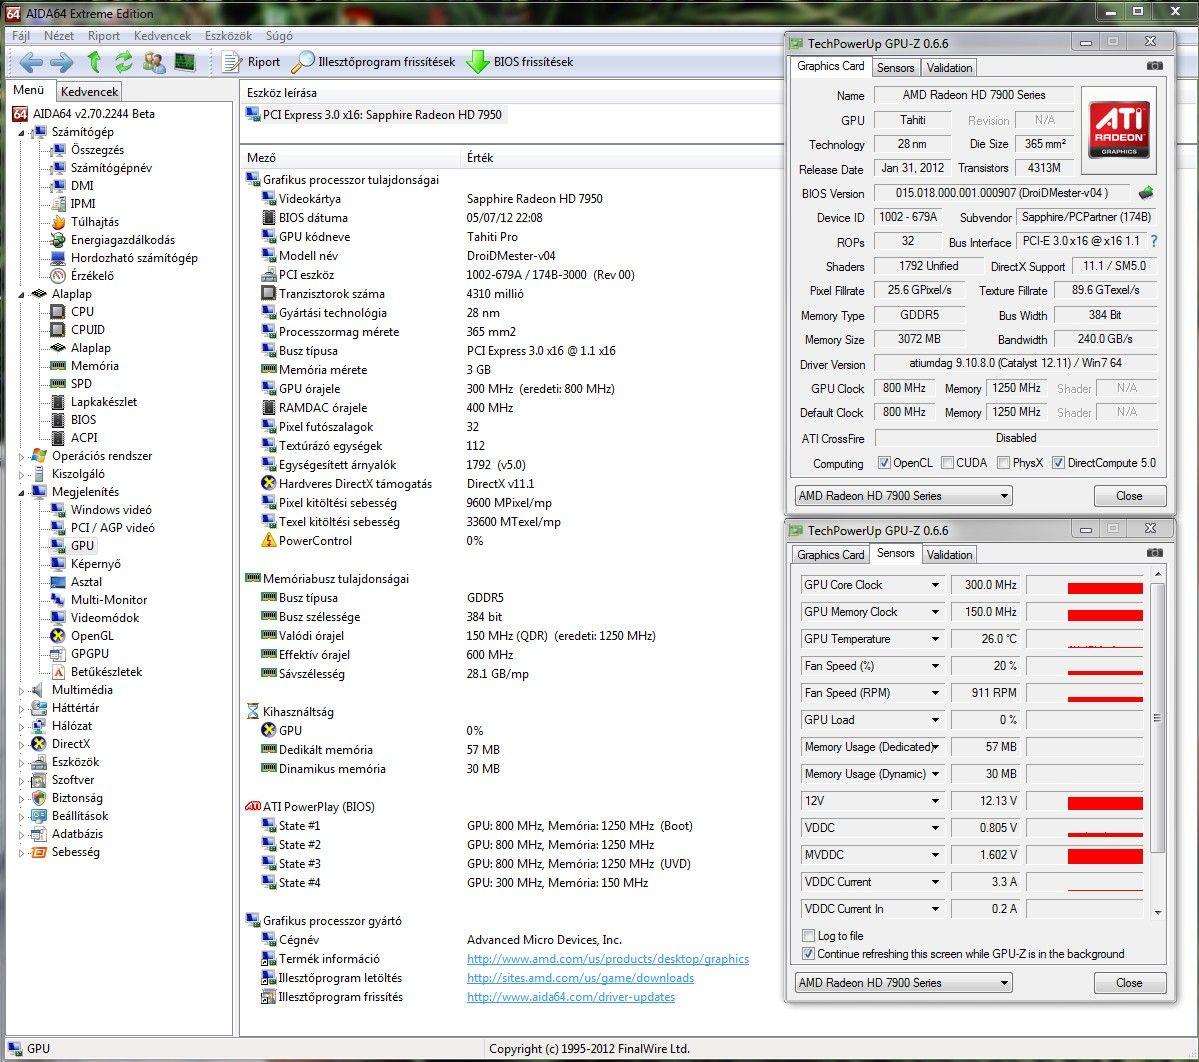Expand the Multimédia tree node
Screen dimensions: 1199x1062
coord(21,690)
